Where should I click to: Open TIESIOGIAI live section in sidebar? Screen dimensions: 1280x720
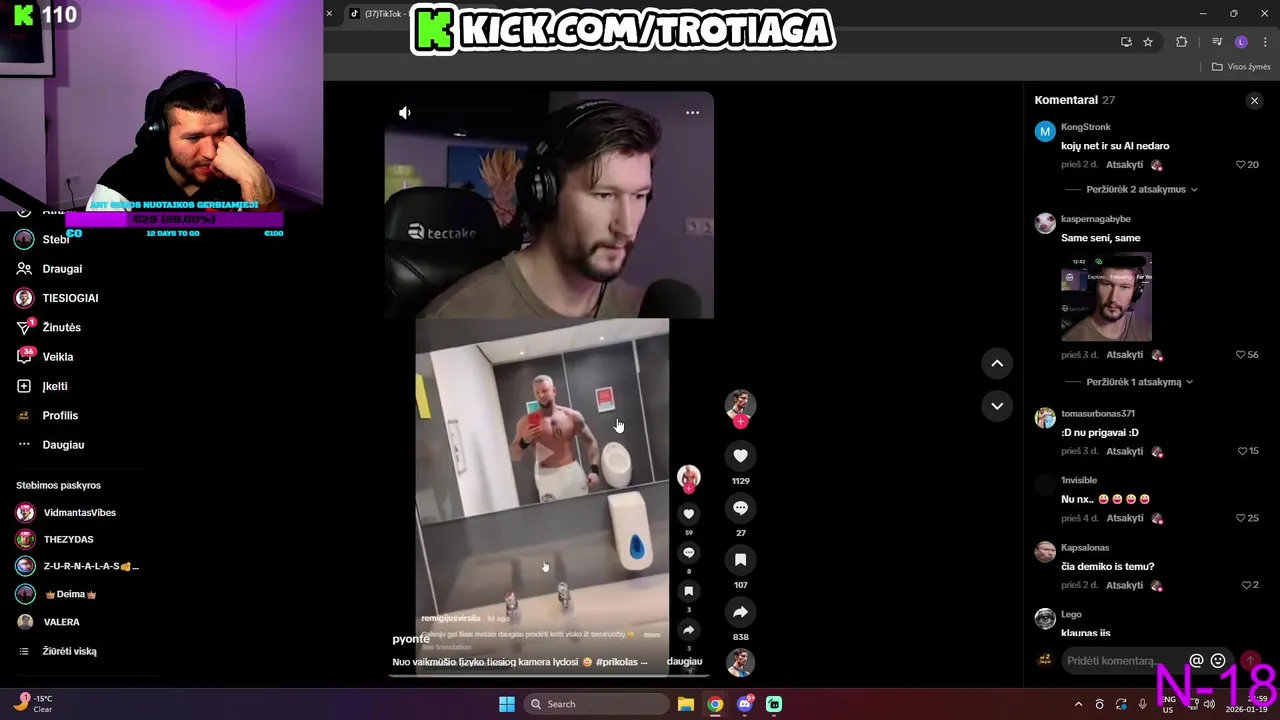tap(70, 298)
